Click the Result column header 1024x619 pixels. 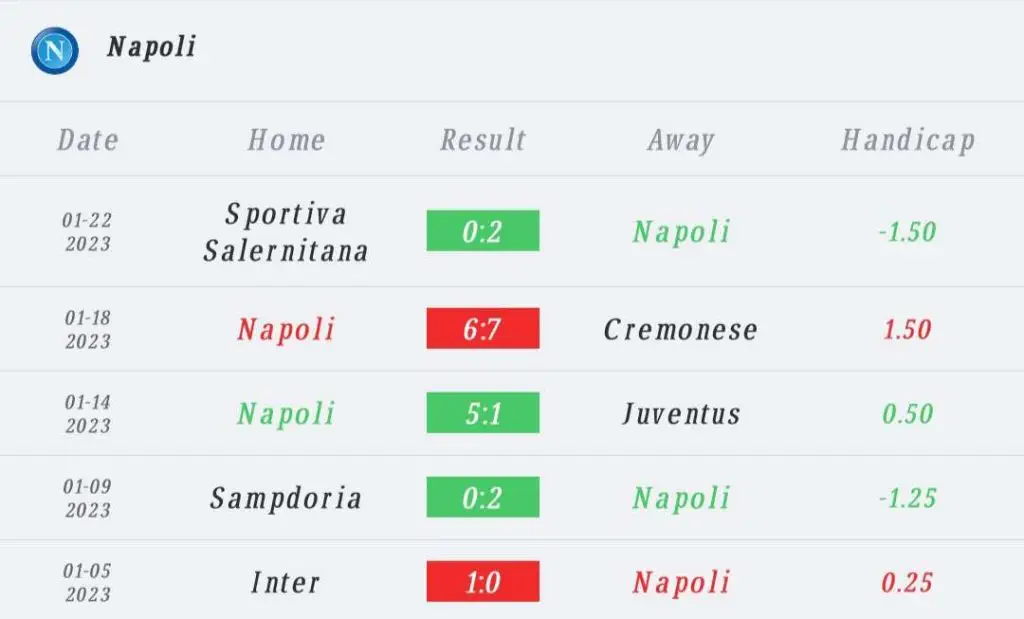(x=483, y=140)
